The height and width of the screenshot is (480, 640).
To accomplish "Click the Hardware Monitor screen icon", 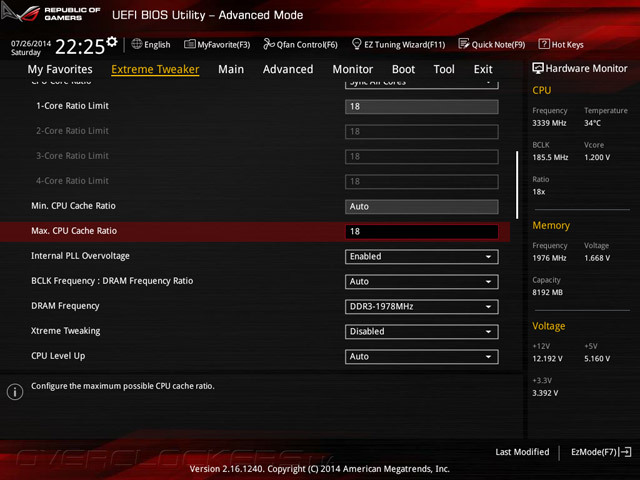I will [x=538, y=68].
